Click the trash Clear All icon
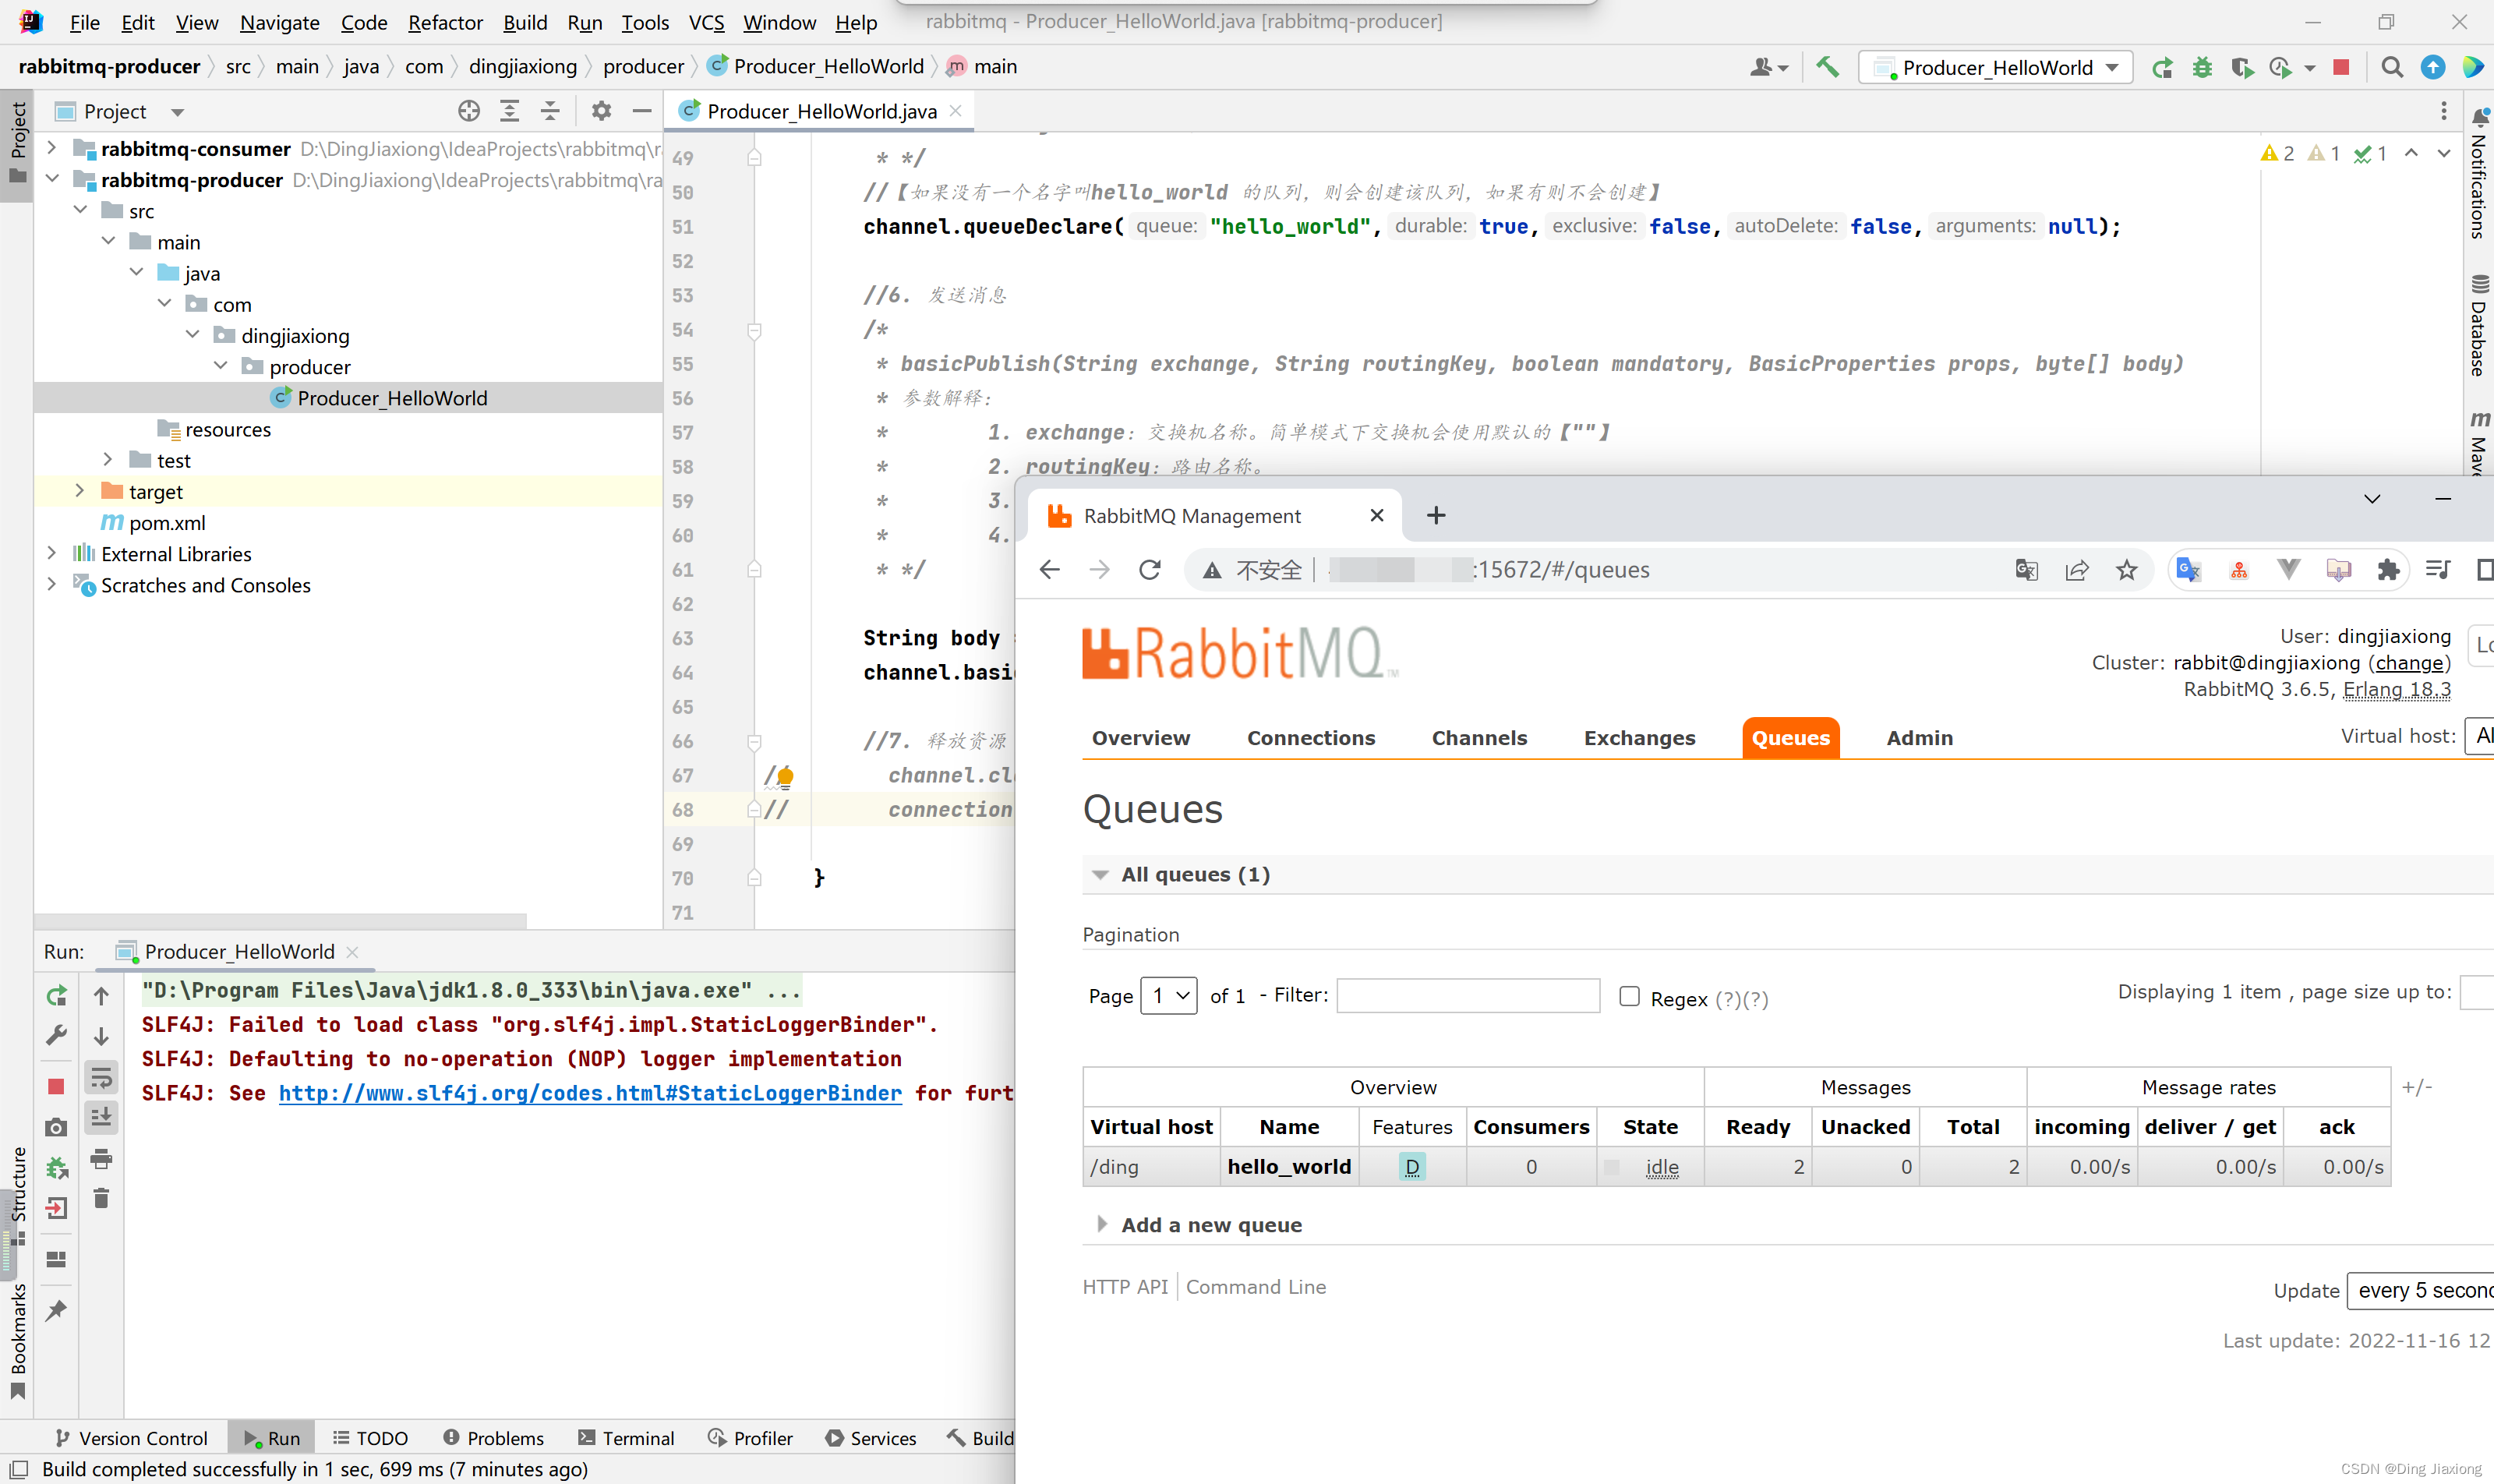Viewport: 2494px width, 1484px height. click(101, 1198)
